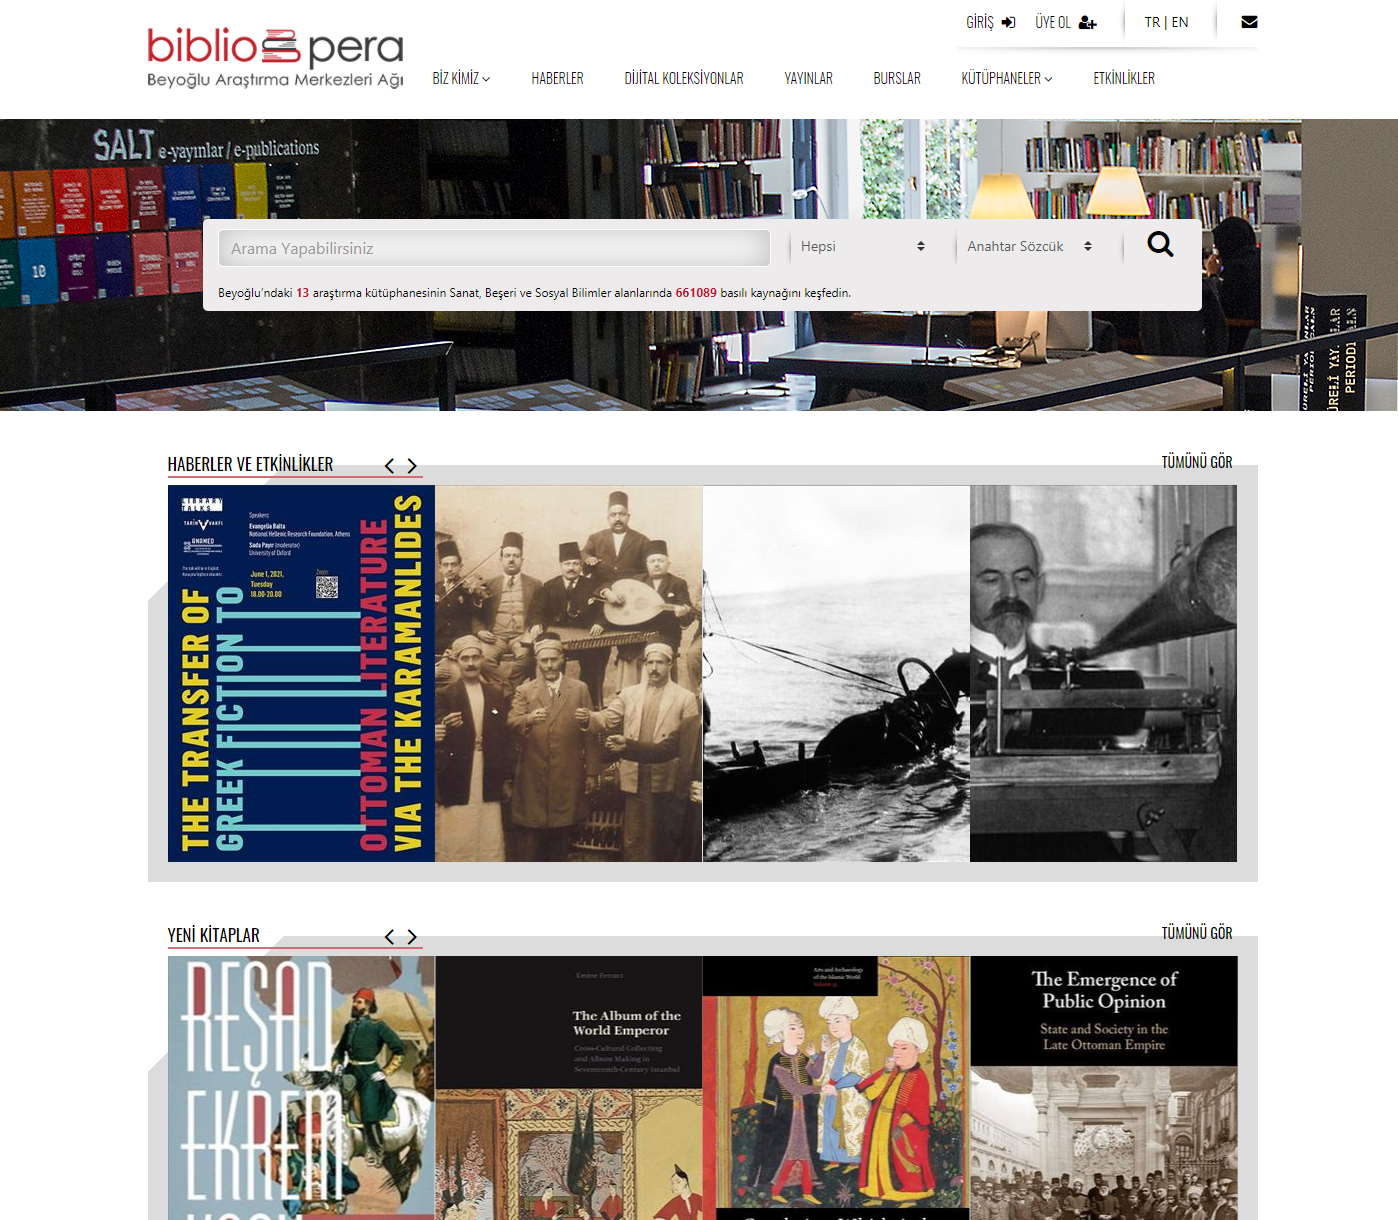
Task: Click TÜMÜNÜ GÖR for Haberler ve Etkinlikler
Action: 1197,462
